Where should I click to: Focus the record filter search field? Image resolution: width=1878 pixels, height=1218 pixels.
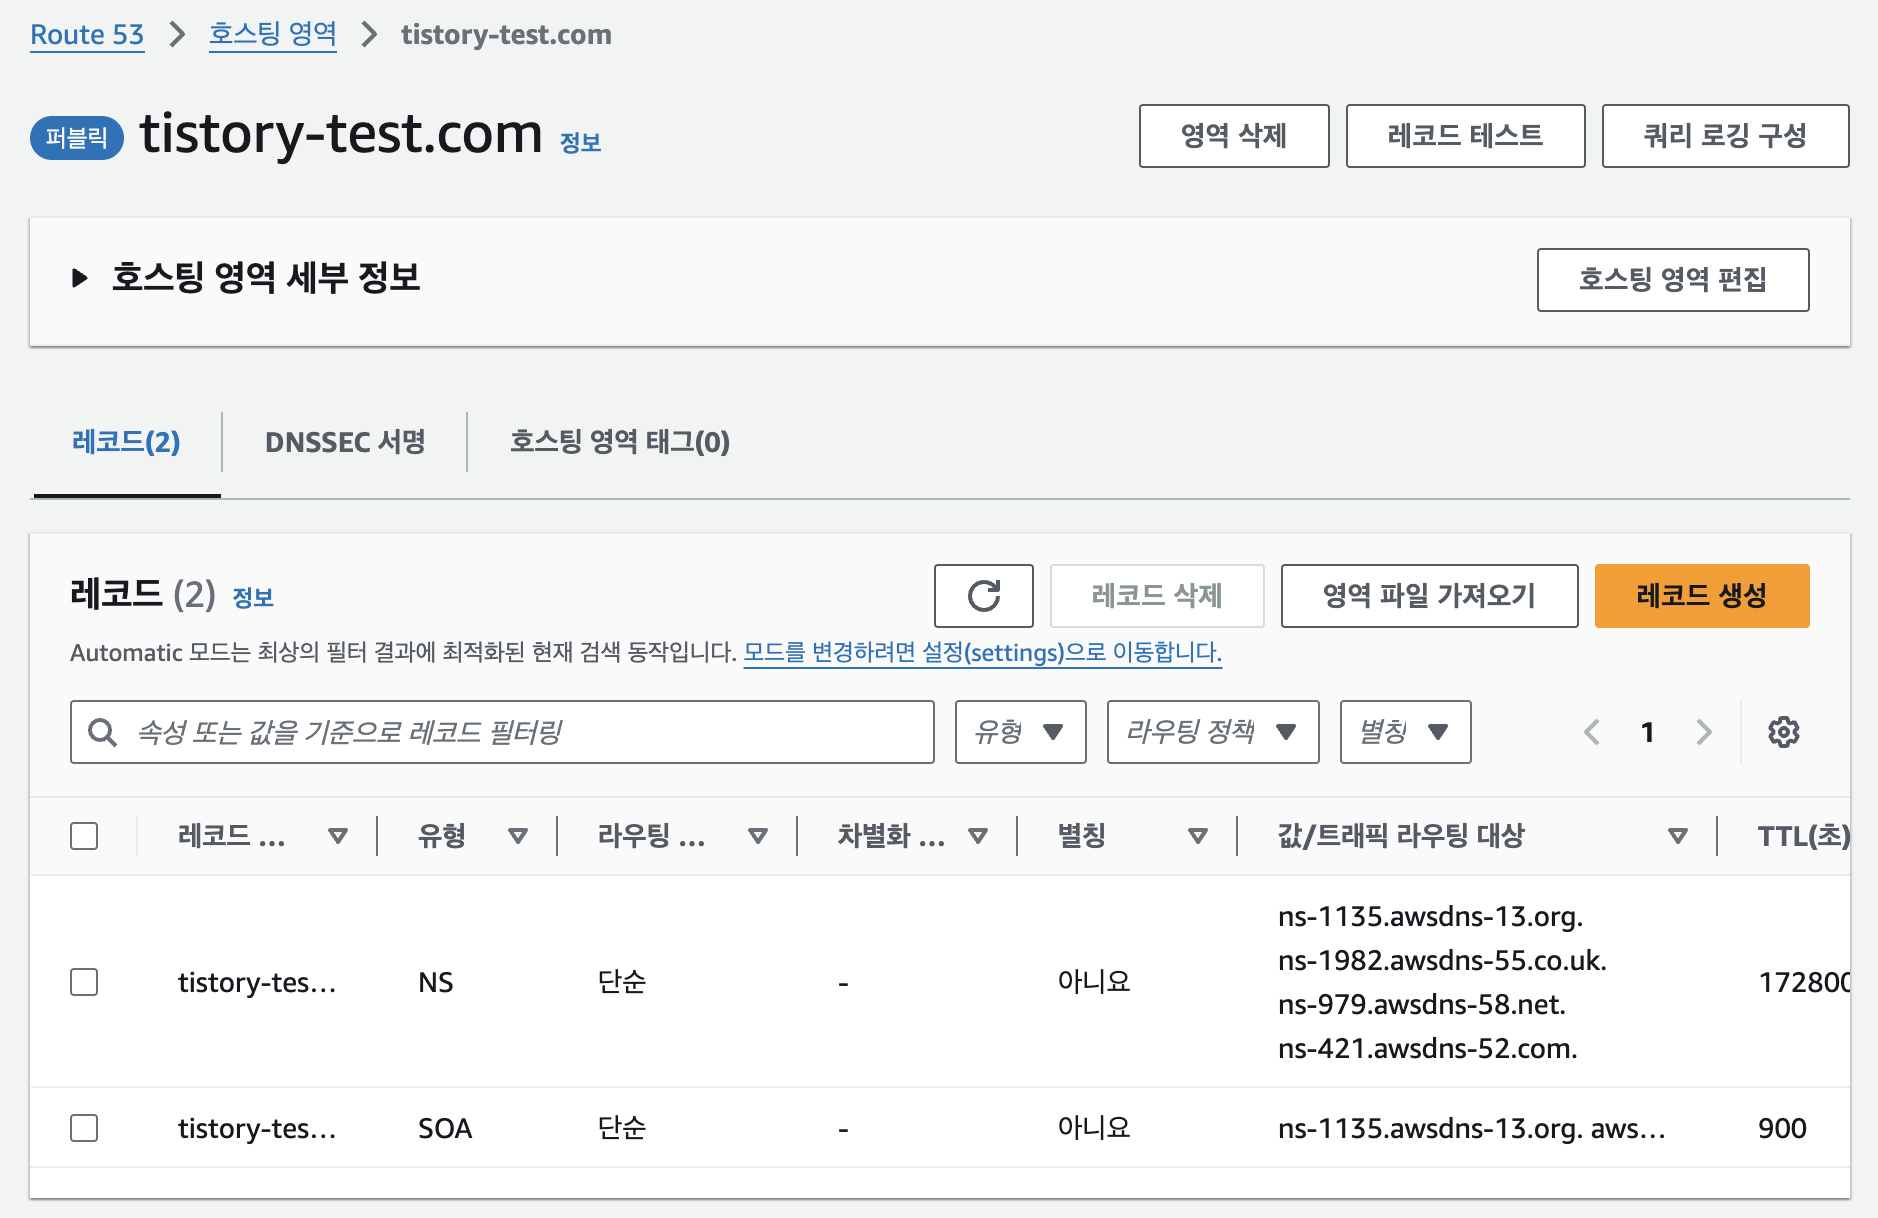pyautogui.click(x=502, y=732)
